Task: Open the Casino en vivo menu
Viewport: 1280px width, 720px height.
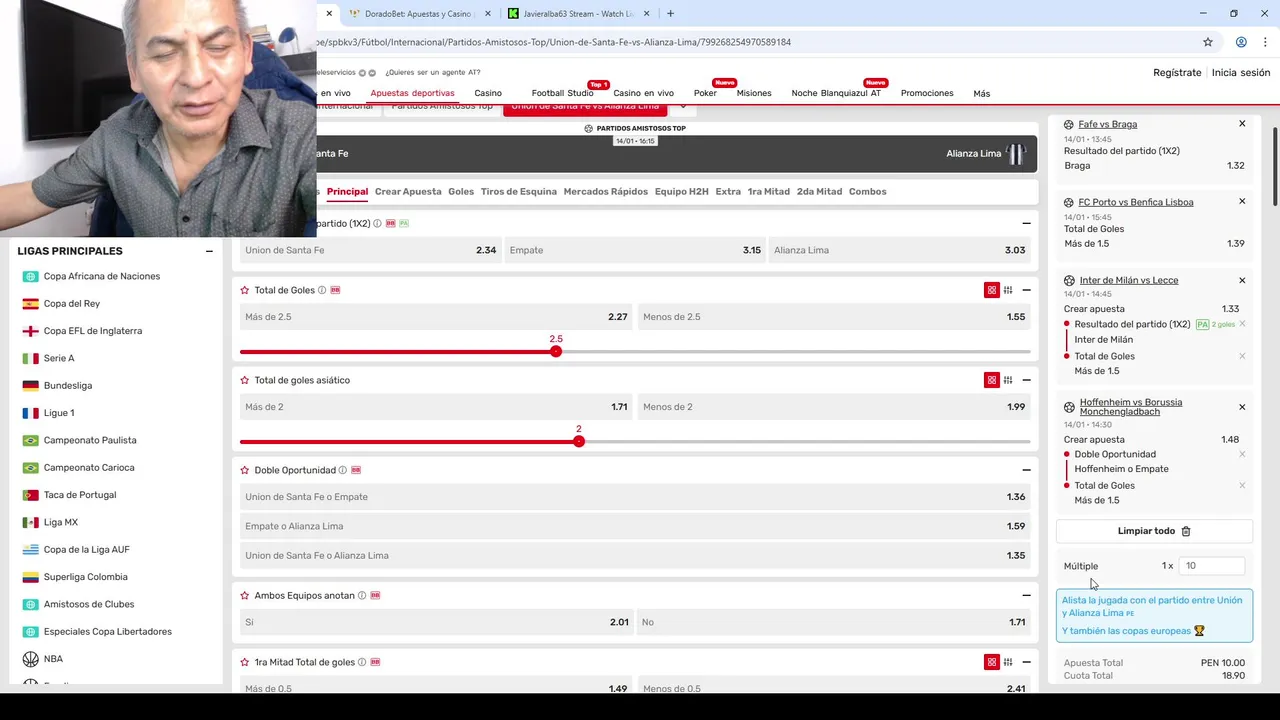Action: 644,93
